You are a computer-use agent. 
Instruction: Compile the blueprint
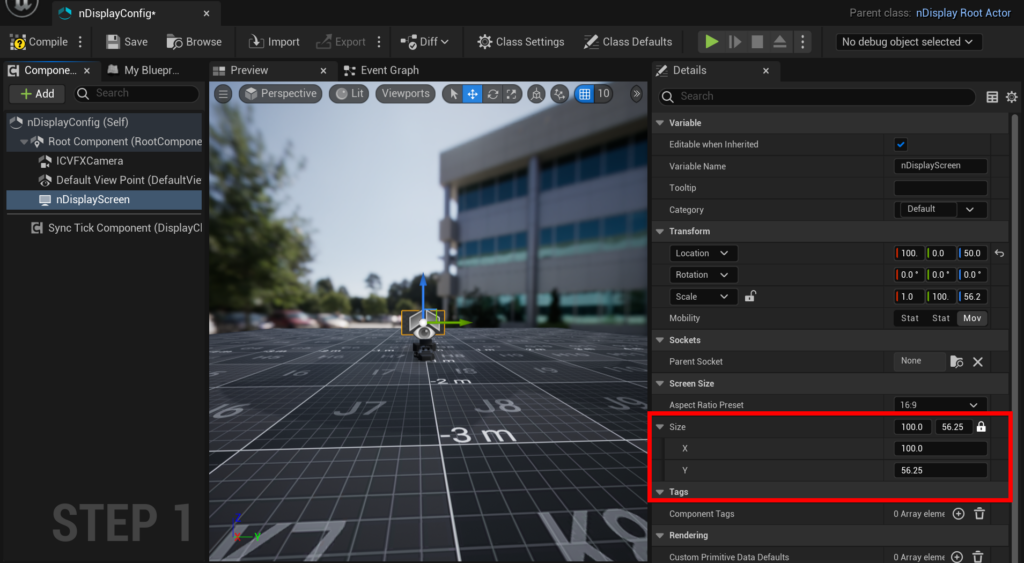(x=39, y=42)
